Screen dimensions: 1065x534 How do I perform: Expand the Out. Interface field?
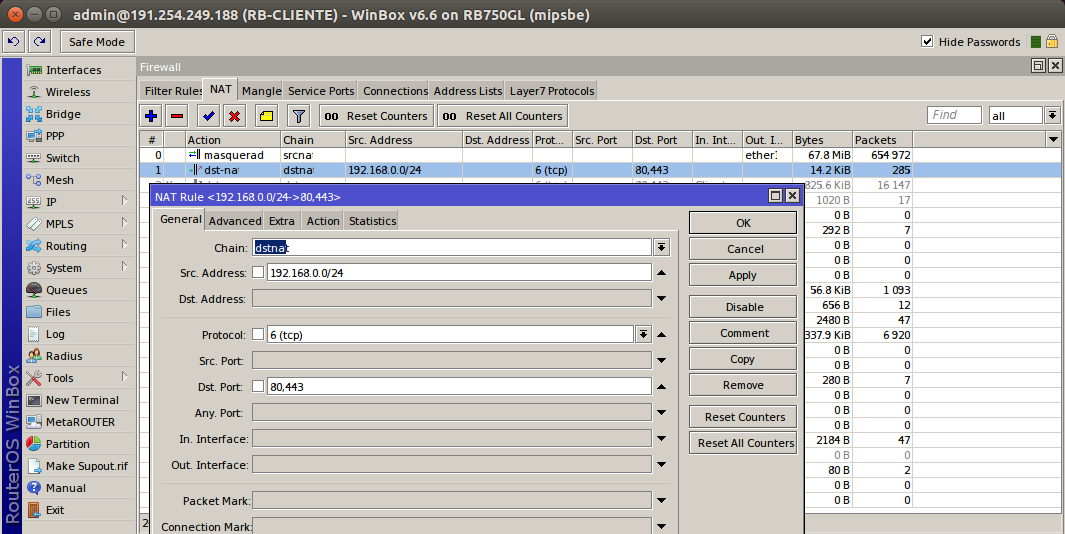662,465
